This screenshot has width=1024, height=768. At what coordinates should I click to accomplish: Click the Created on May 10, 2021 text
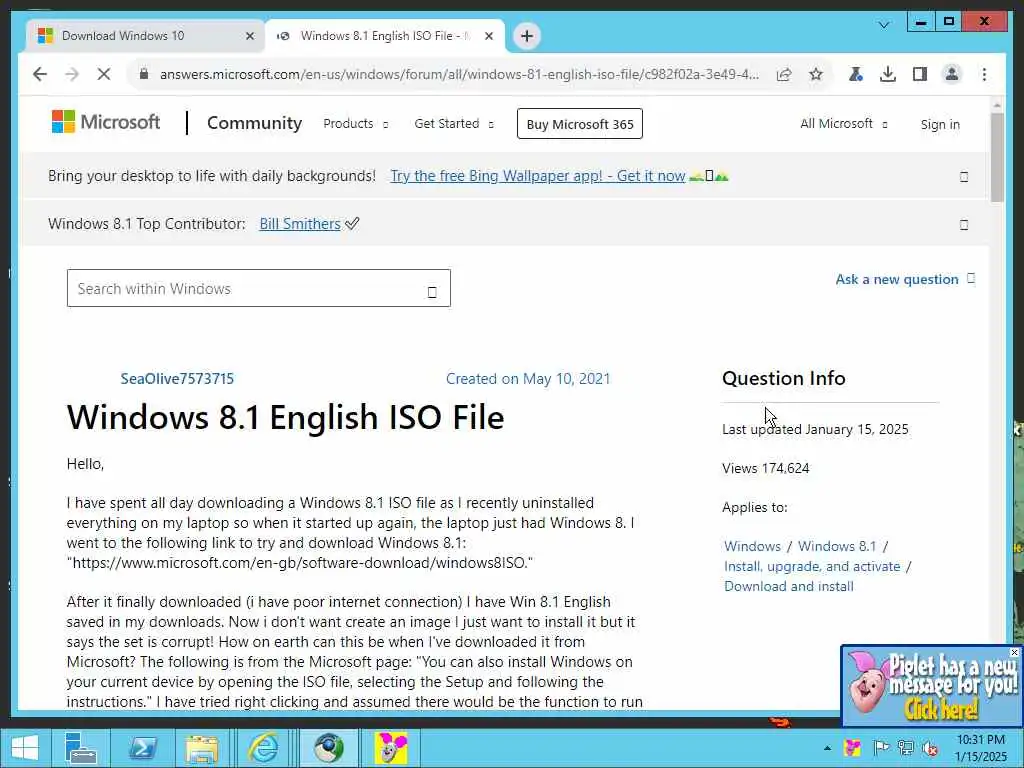point(528,379)
